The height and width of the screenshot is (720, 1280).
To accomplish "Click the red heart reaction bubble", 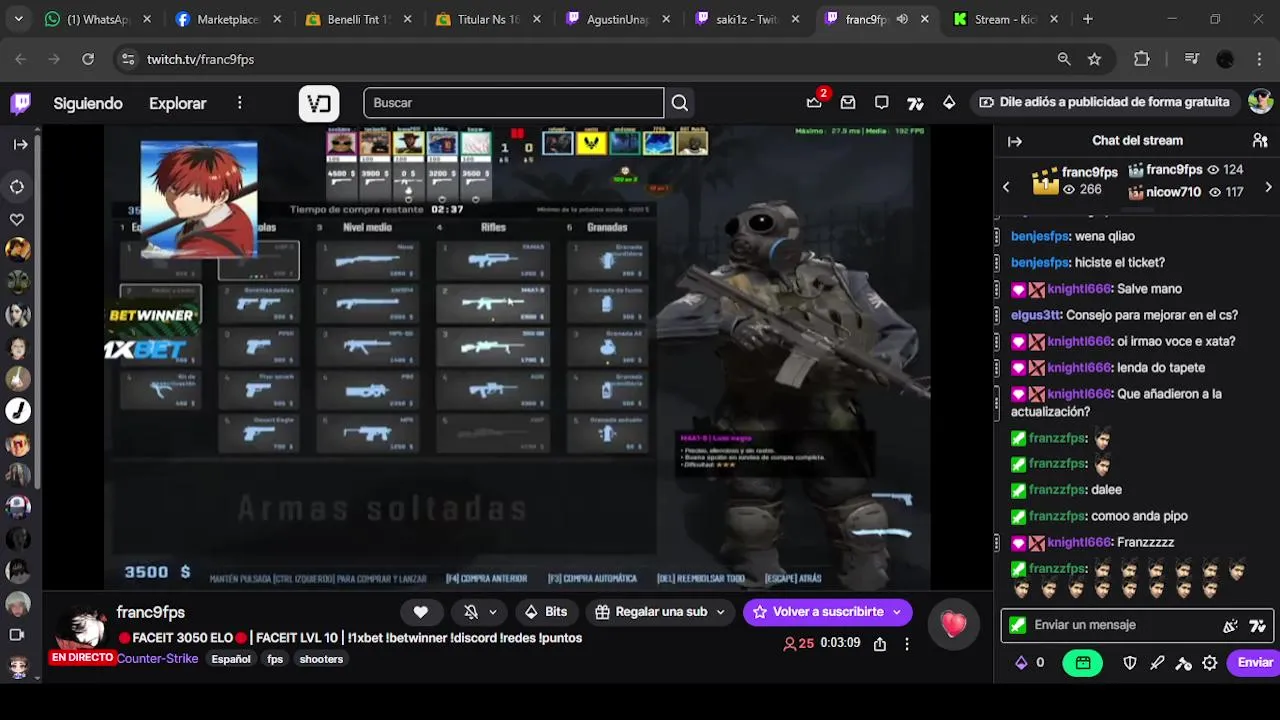I will pos(953,625).
